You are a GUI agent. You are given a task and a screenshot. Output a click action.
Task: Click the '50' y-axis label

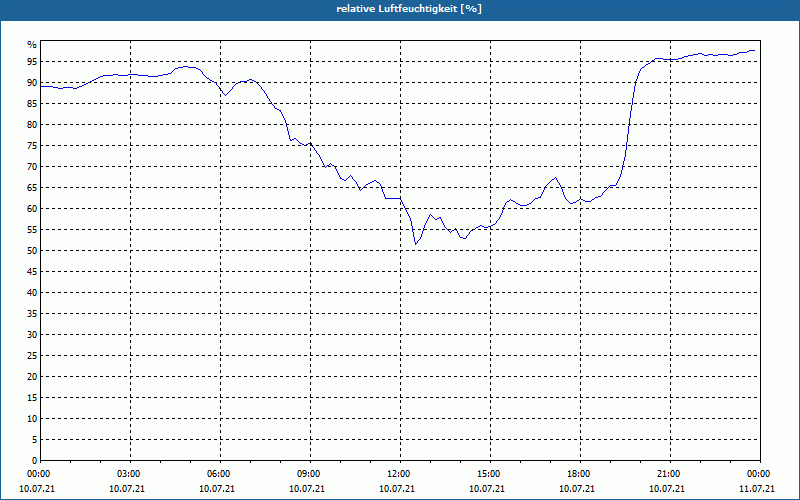tap(32, 251)
